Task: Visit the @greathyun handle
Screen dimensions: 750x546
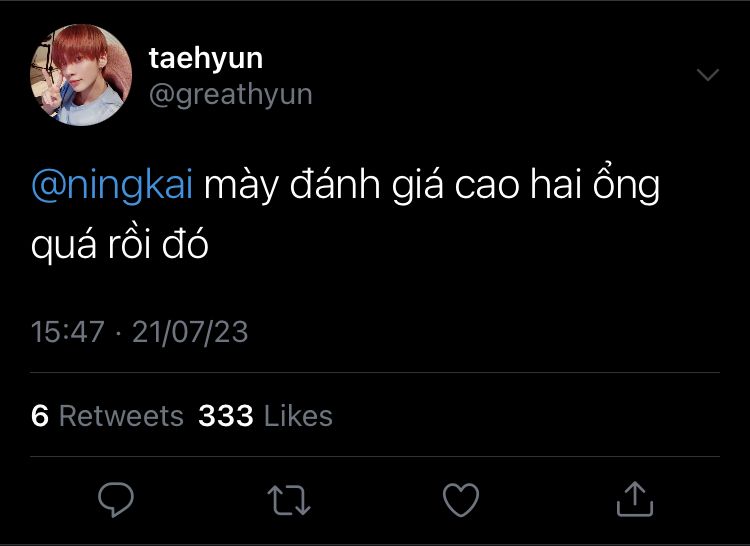Action: 230,94
